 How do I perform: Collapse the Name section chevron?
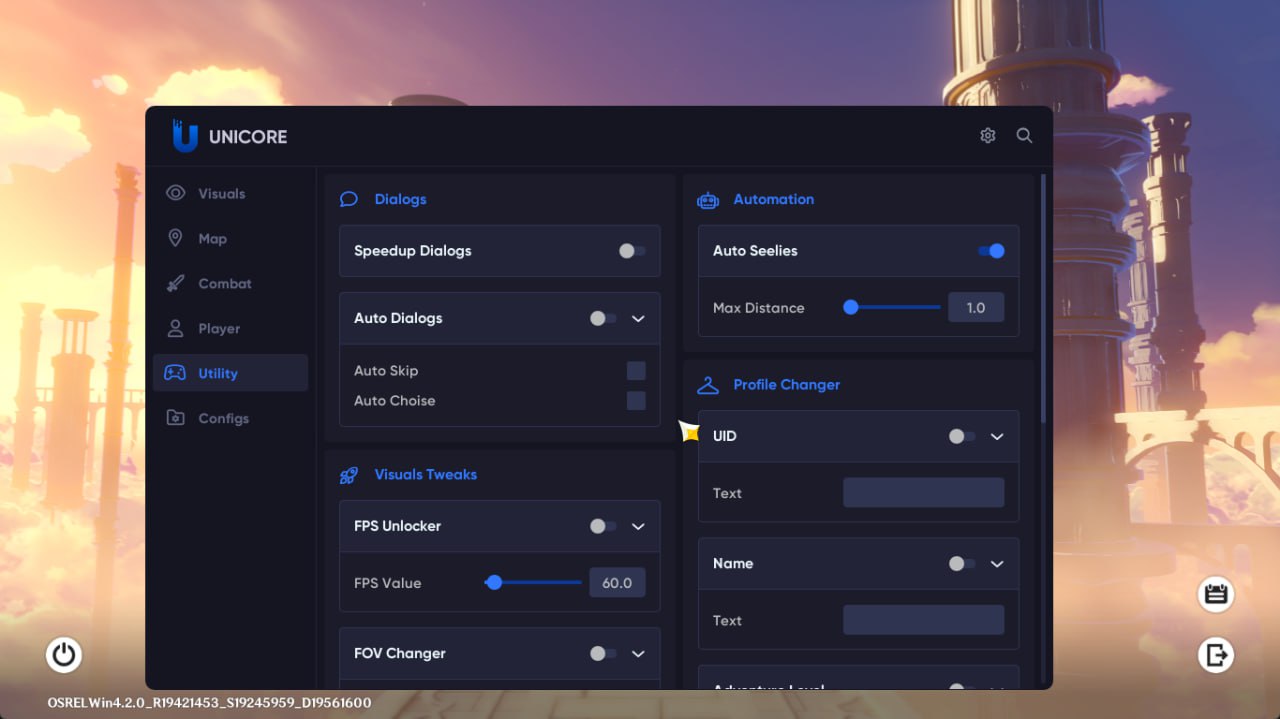click(997, 564)
